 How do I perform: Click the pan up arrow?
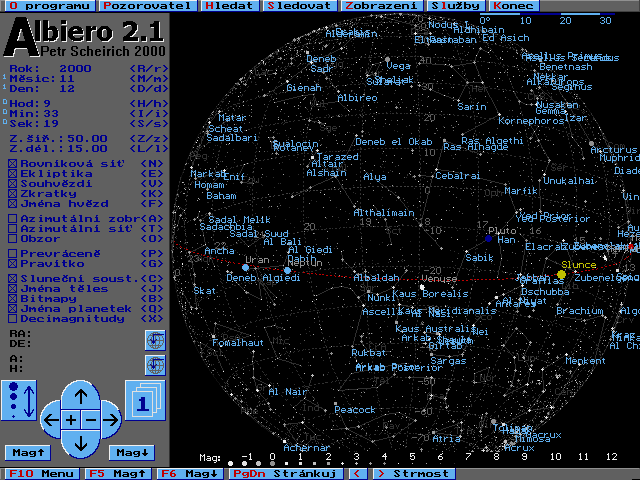[81, 396]
